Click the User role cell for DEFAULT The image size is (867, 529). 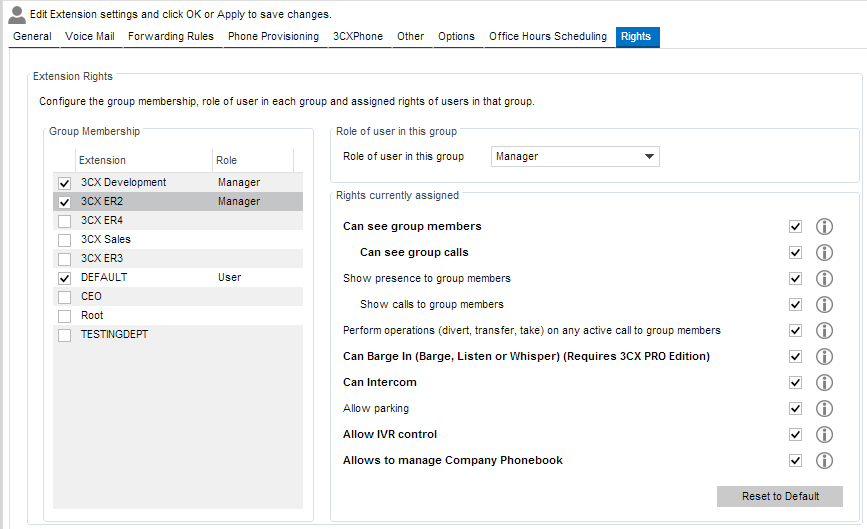click(229, 277)
